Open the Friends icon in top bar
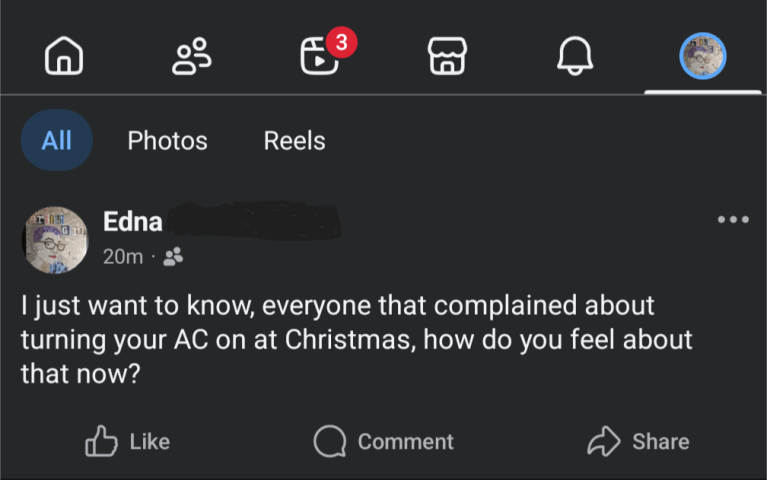This screenshot has height=480, width=767. point(192,57)
